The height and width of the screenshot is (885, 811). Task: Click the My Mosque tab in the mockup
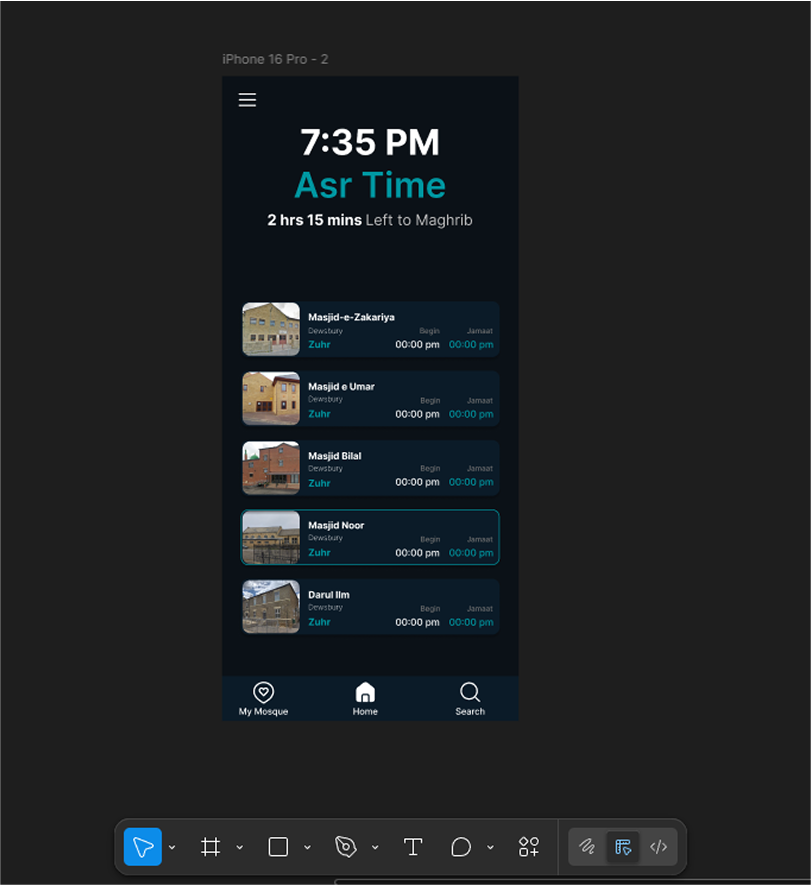click(x=263, y=699)
